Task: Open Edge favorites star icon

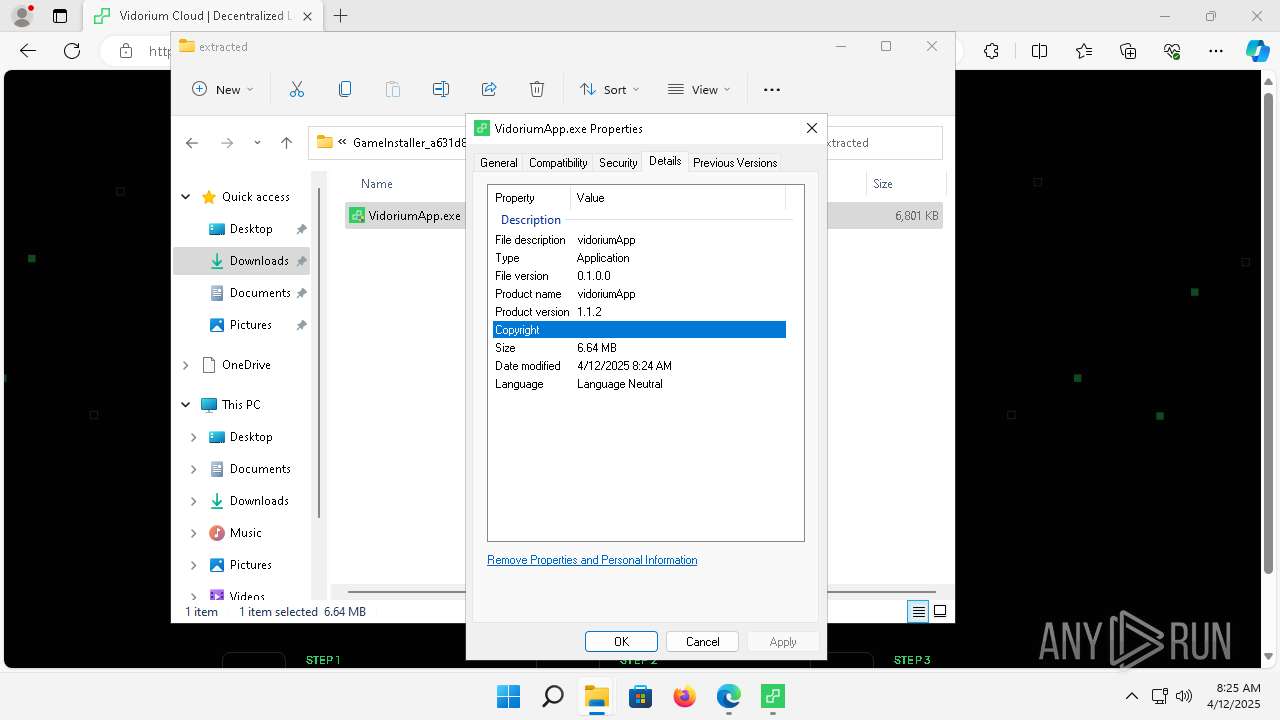Action: coord(1084,51)
